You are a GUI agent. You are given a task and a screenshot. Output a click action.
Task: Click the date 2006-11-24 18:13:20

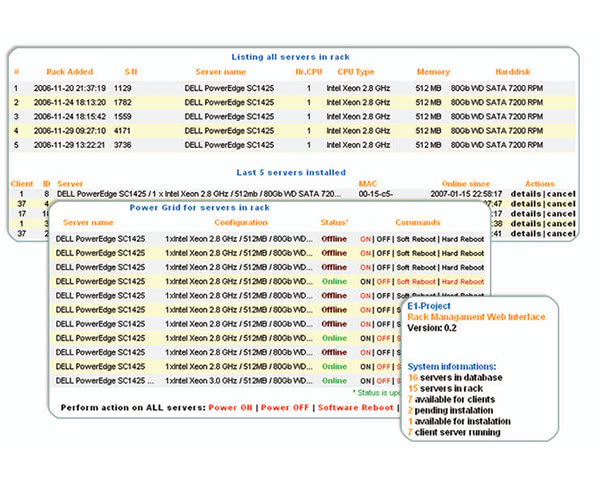[x=70, y=103]
